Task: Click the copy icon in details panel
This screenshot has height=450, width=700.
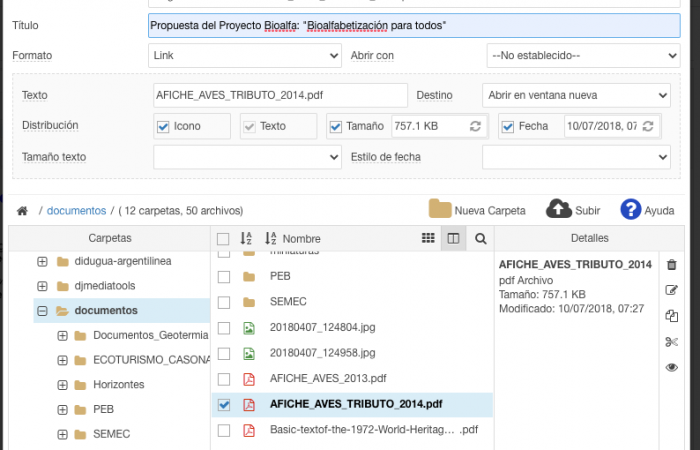Action: (671, 316)
